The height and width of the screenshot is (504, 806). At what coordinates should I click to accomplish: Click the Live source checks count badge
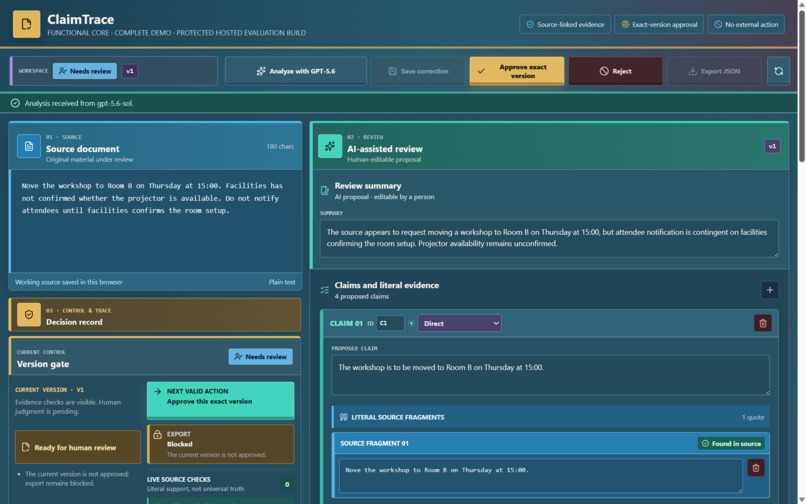pos(287,484)
